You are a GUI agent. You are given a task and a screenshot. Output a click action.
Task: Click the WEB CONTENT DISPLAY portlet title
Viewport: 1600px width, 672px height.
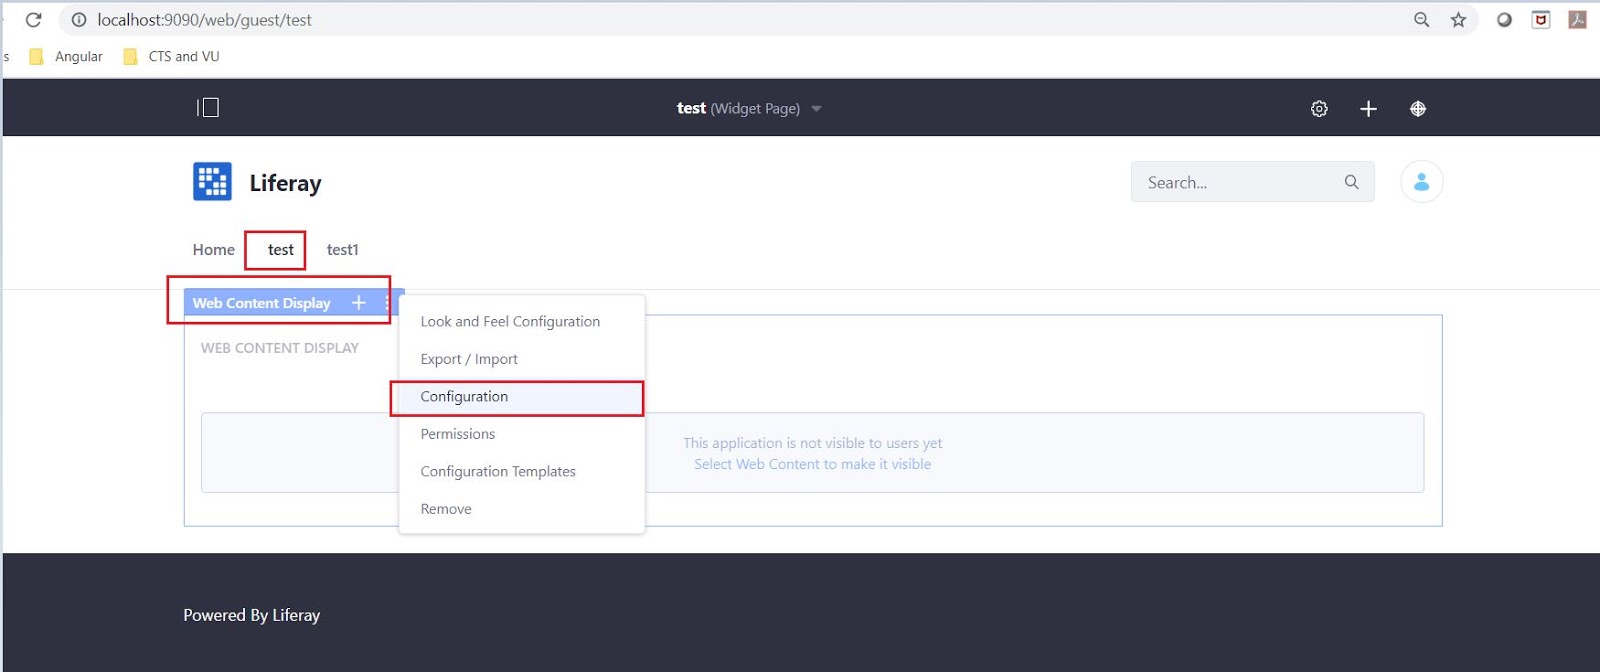pos(280,348)
